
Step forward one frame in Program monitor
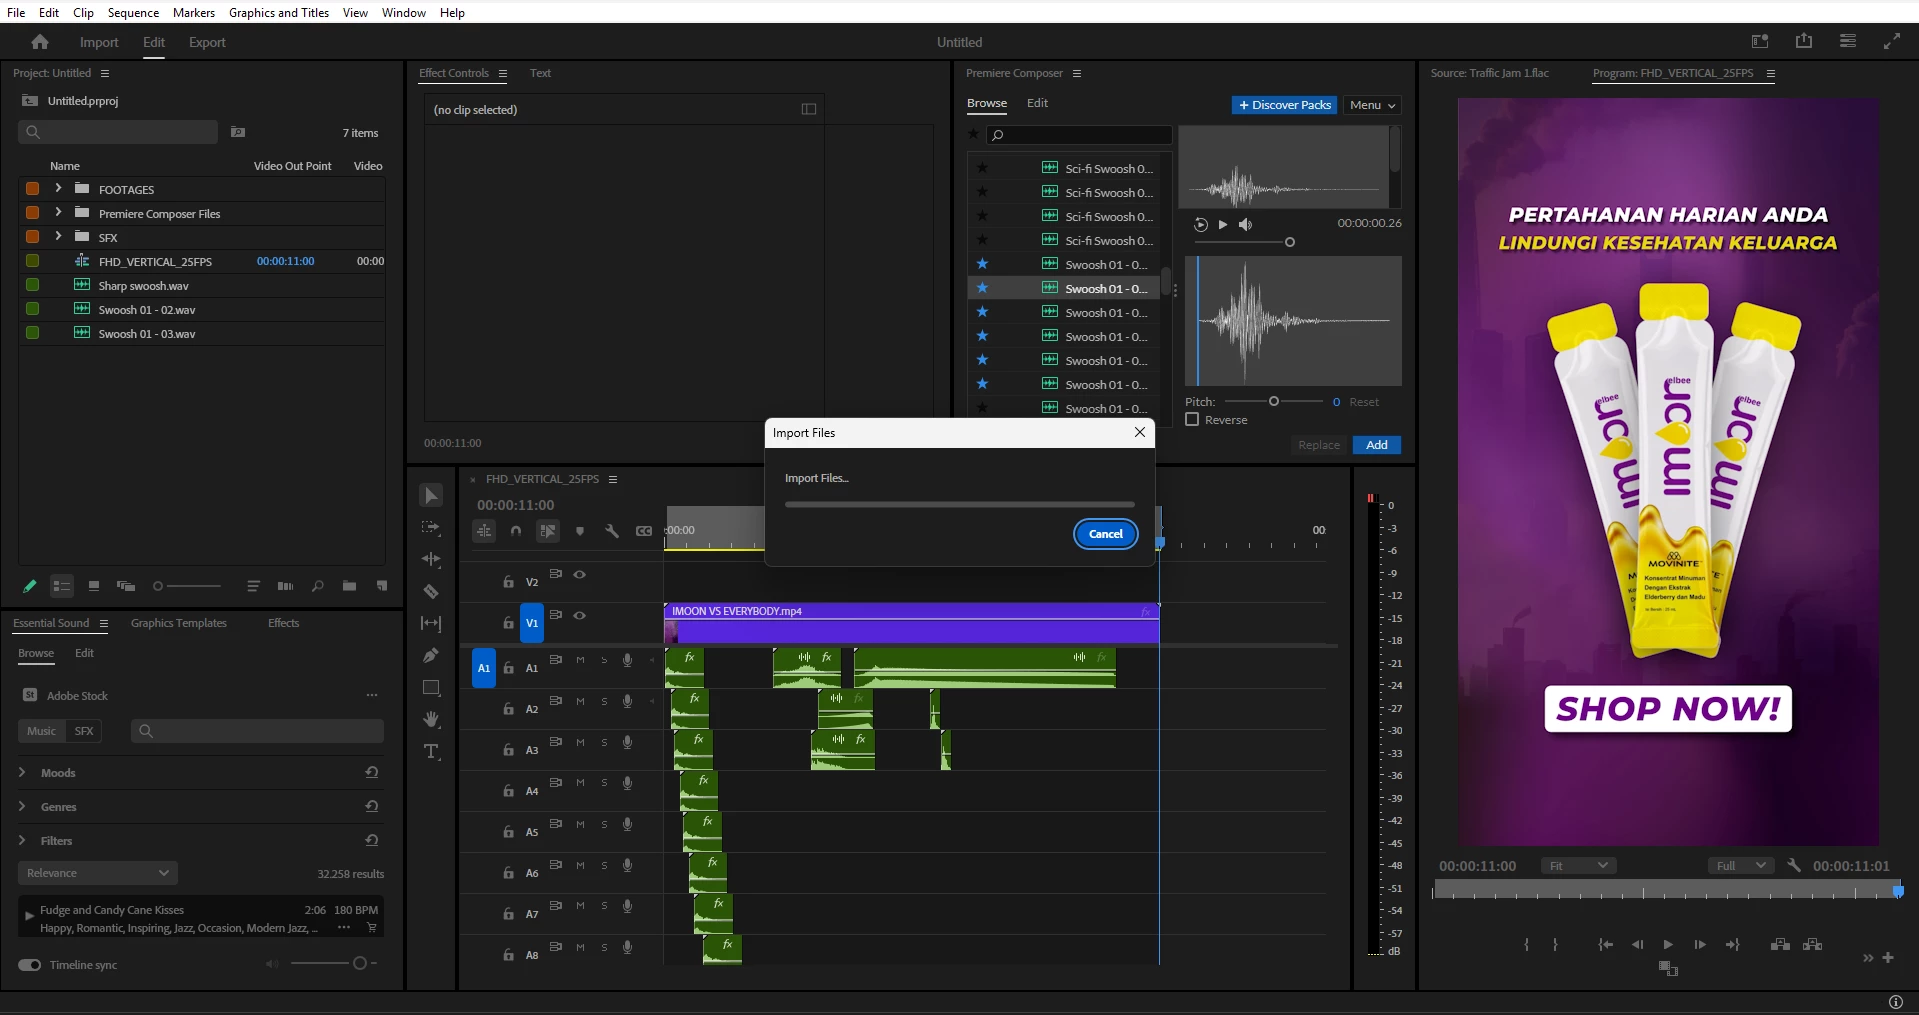click(1700, 945)
